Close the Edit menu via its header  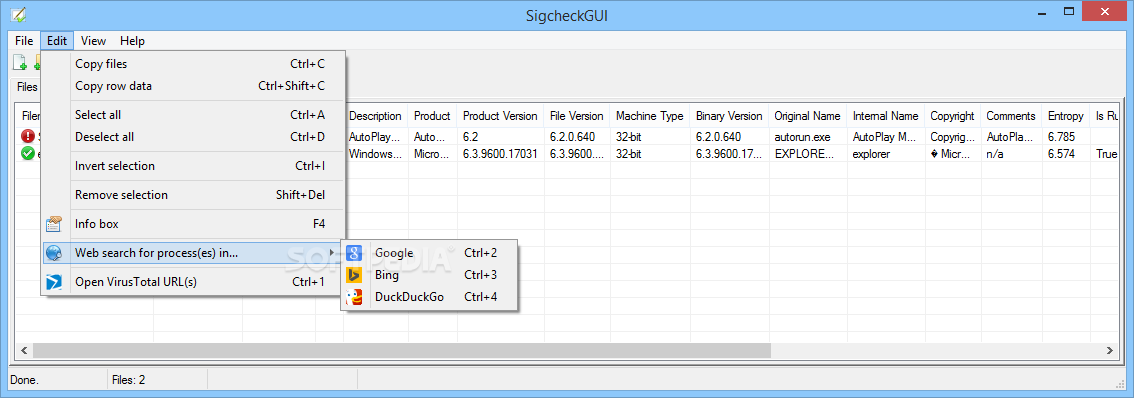(x=57, y=41)
